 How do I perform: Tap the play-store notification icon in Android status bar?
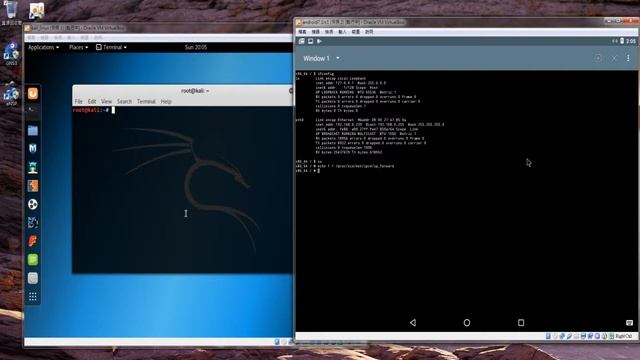(319, 41)
